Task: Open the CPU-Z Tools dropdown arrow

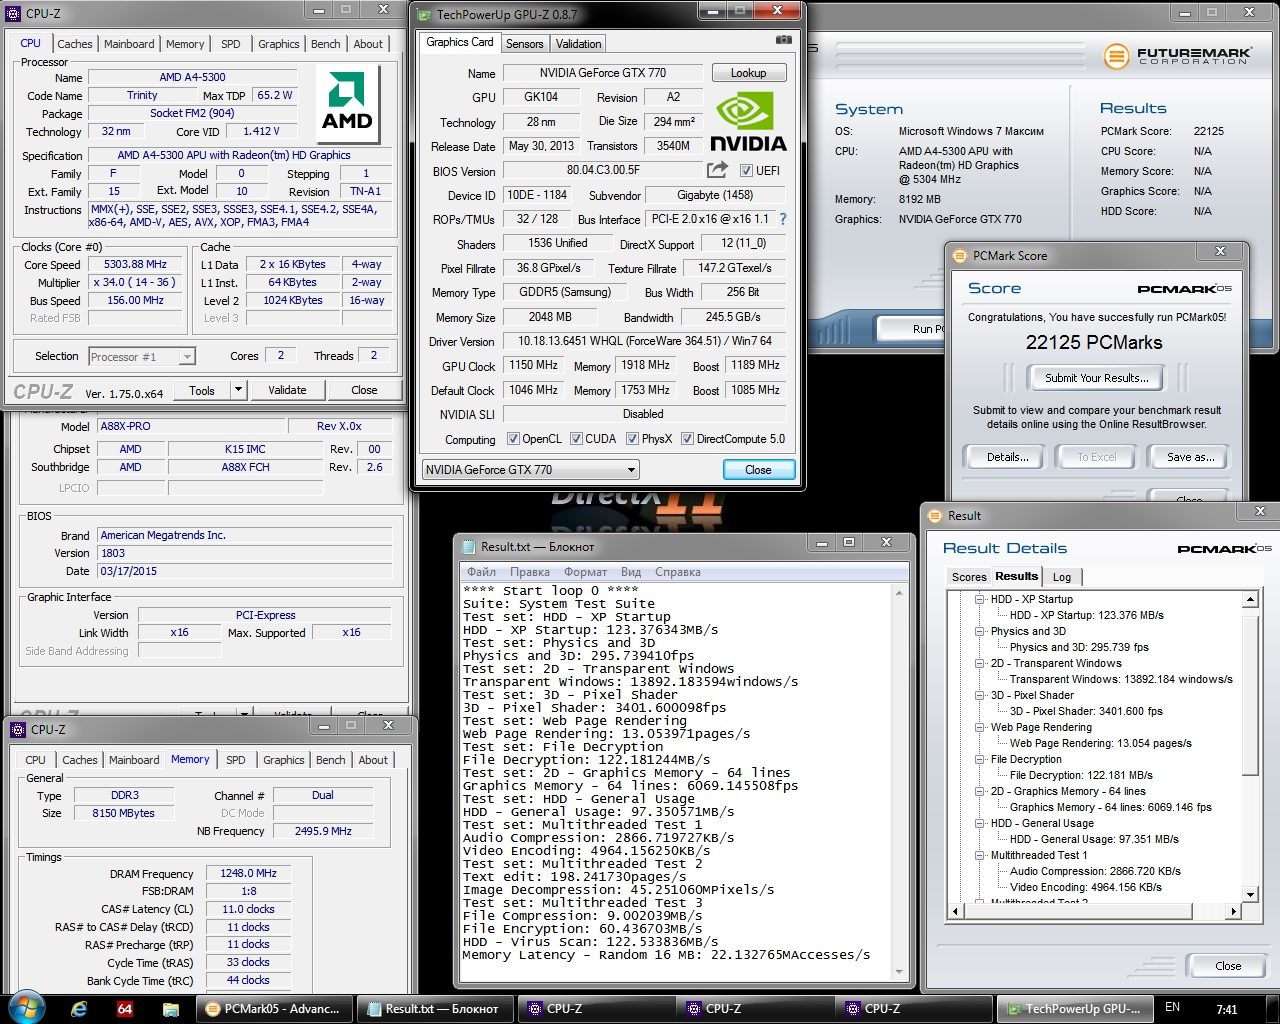Action: pos(238,390)
